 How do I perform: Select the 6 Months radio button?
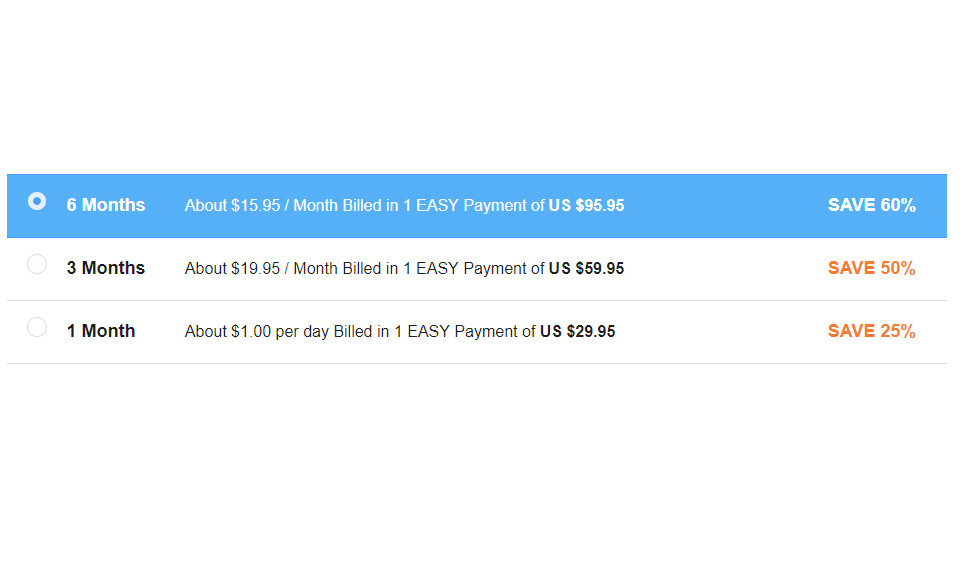click(37, 201)
